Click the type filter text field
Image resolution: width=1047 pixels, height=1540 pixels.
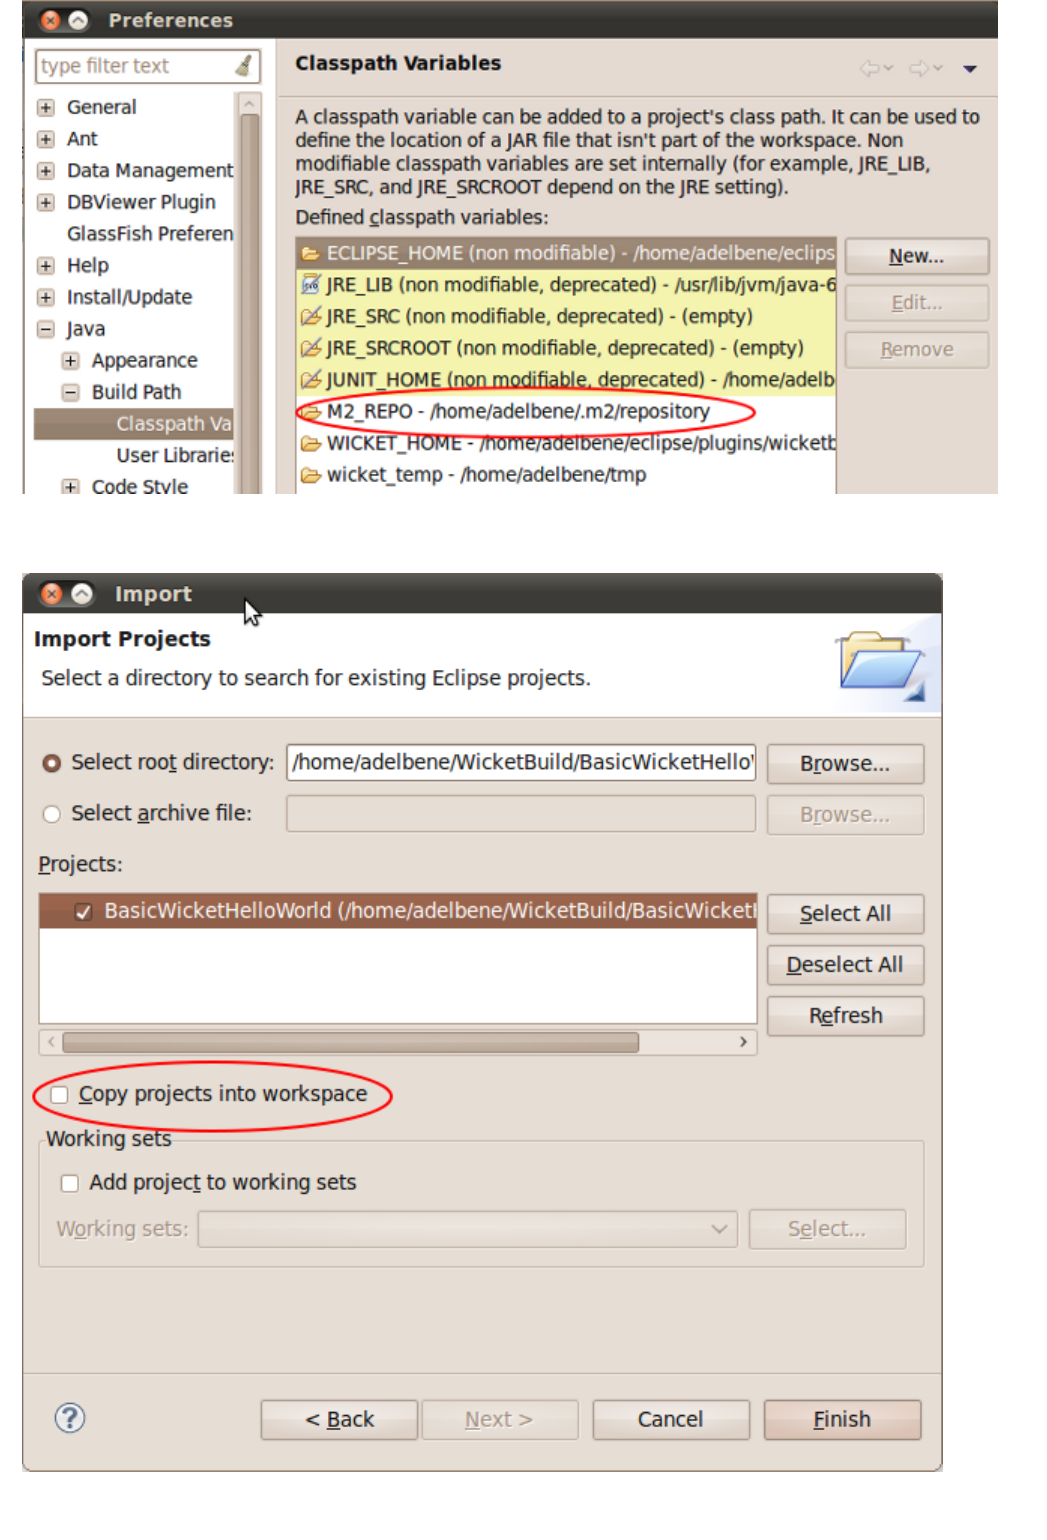coord(135,66)
